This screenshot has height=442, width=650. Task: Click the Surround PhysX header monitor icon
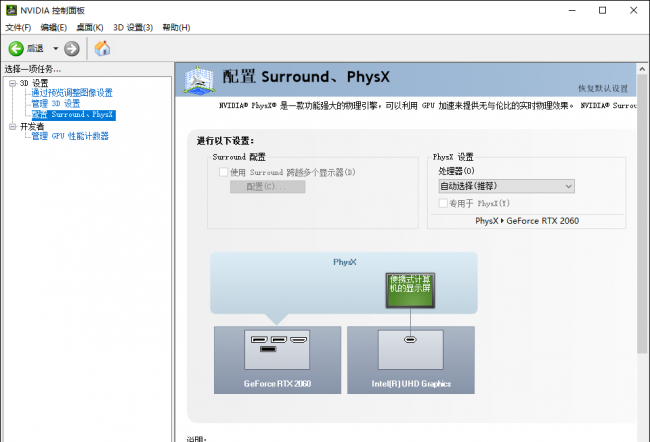tap(199, 79)
